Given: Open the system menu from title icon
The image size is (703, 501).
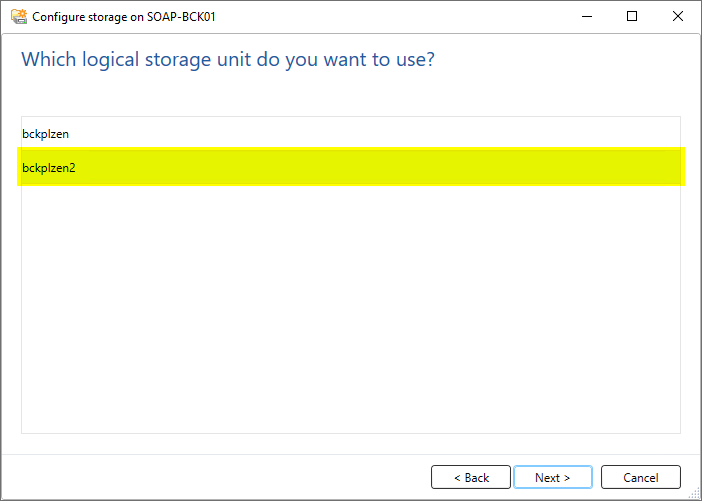Looking at the screenshot, I should 19,17.
